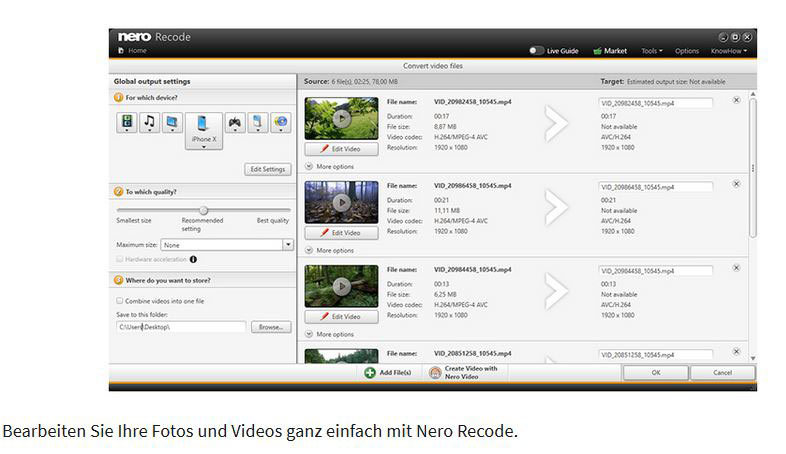Image resolution: width=786 pixels, height=454 pixels.
Task: Select the game controller device category
Action: pyautogui.click(x=235, y=122)
